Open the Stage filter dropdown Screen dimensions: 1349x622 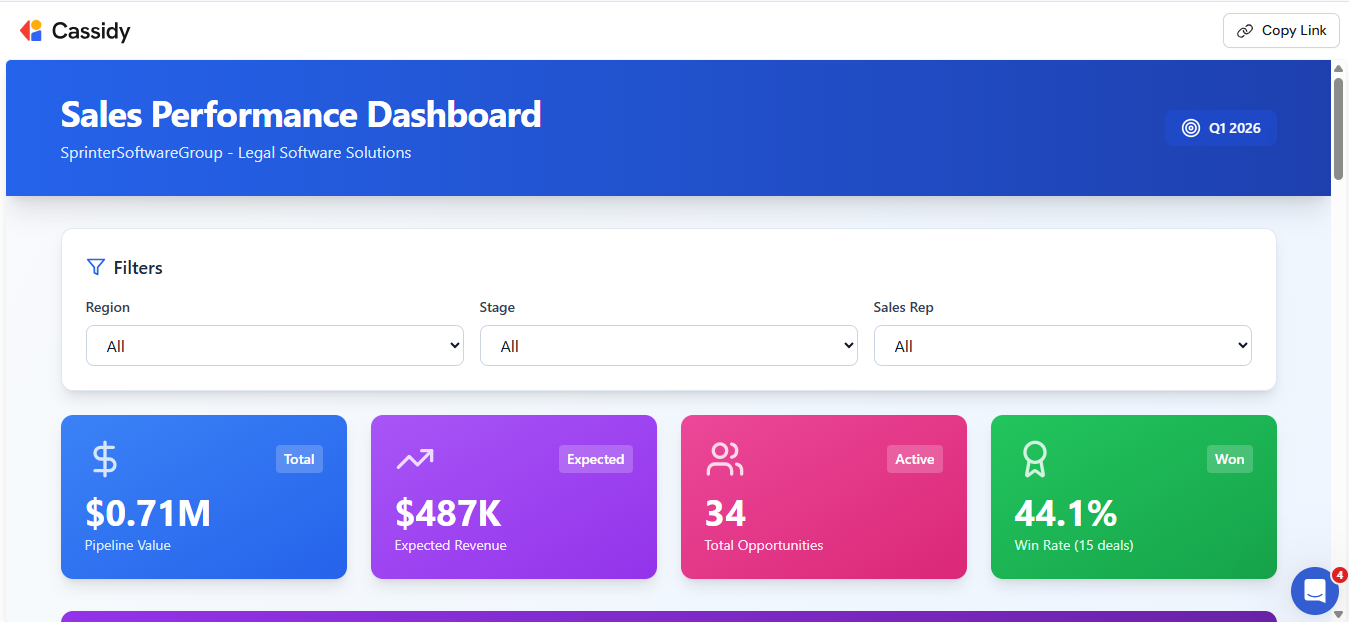coord(668,345)
